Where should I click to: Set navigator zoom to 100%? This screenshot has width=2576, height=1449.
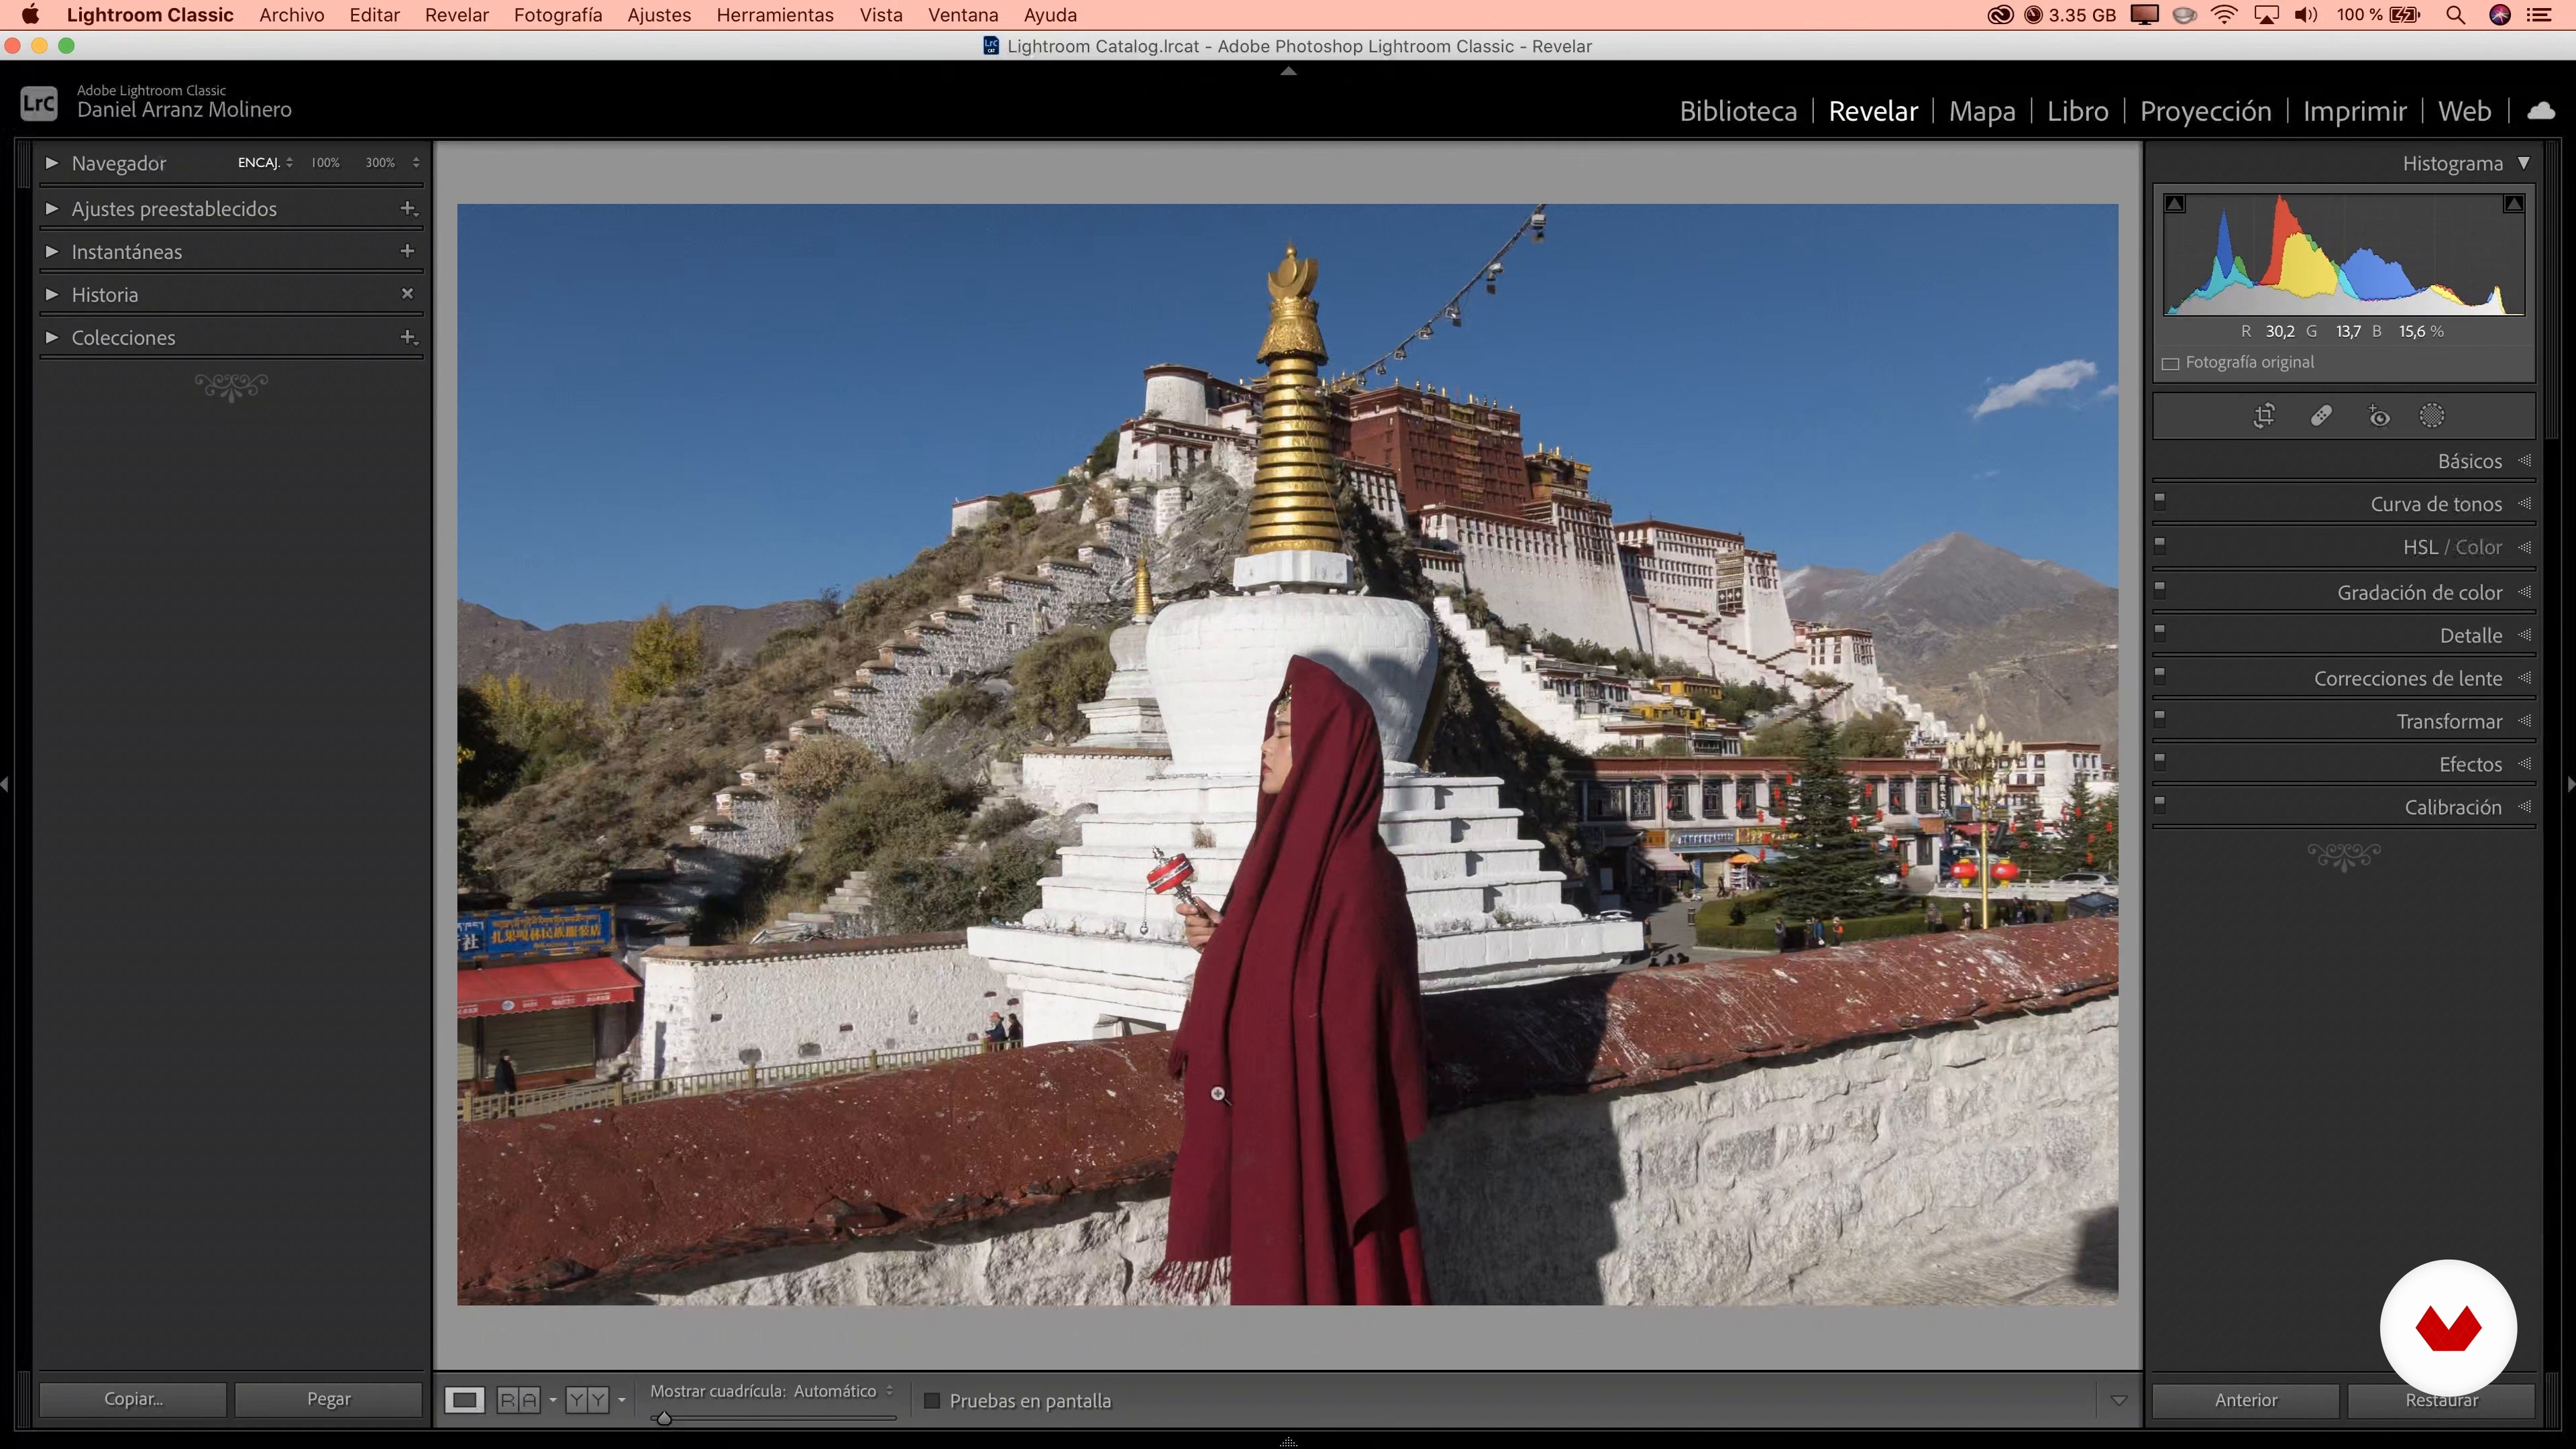coord(325,162)
